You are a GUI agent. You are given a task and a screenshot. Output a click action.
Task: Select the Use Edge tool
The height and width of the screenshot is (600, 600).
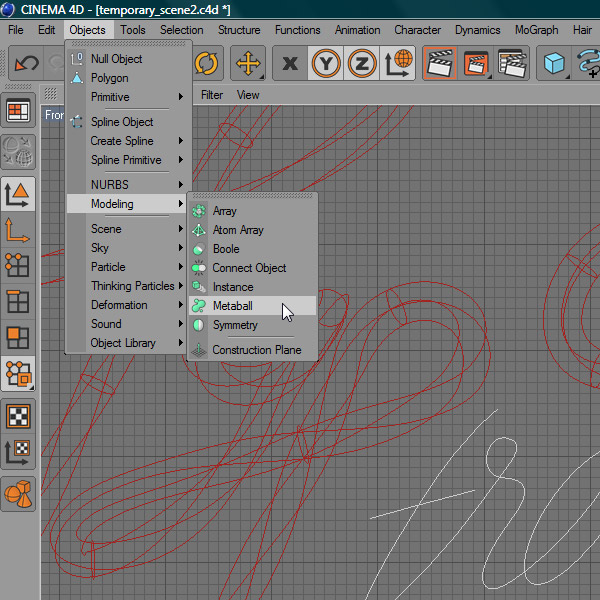(18, 301)
